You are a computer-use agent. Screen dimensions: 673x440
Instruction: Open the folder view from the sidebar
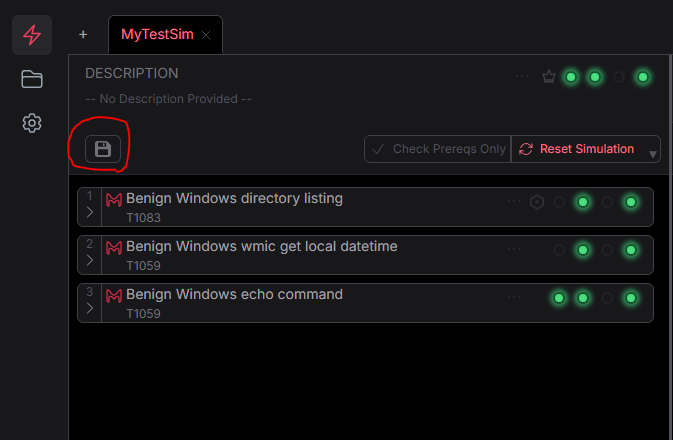tap(32, 79)
